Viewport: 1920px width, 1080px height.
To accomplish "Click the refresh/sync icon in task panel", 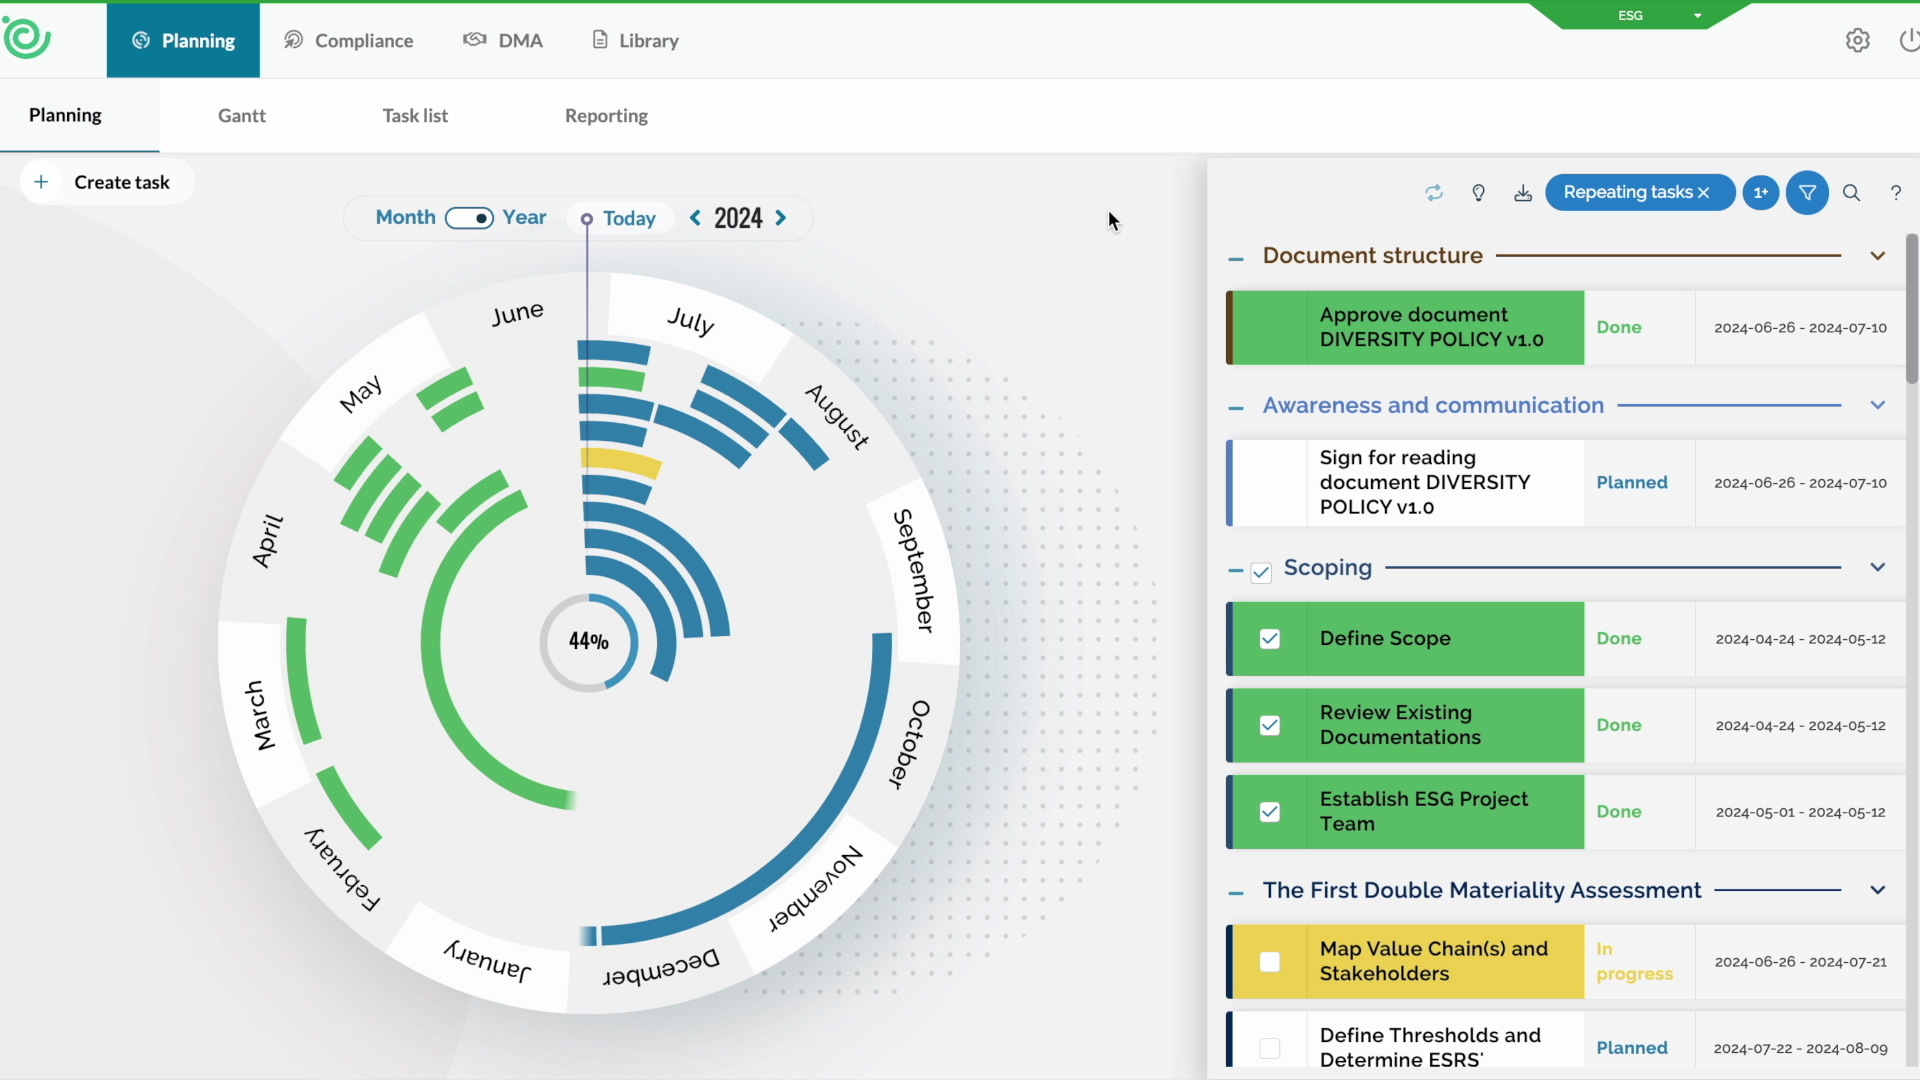I will click(x=1434, y=193).
